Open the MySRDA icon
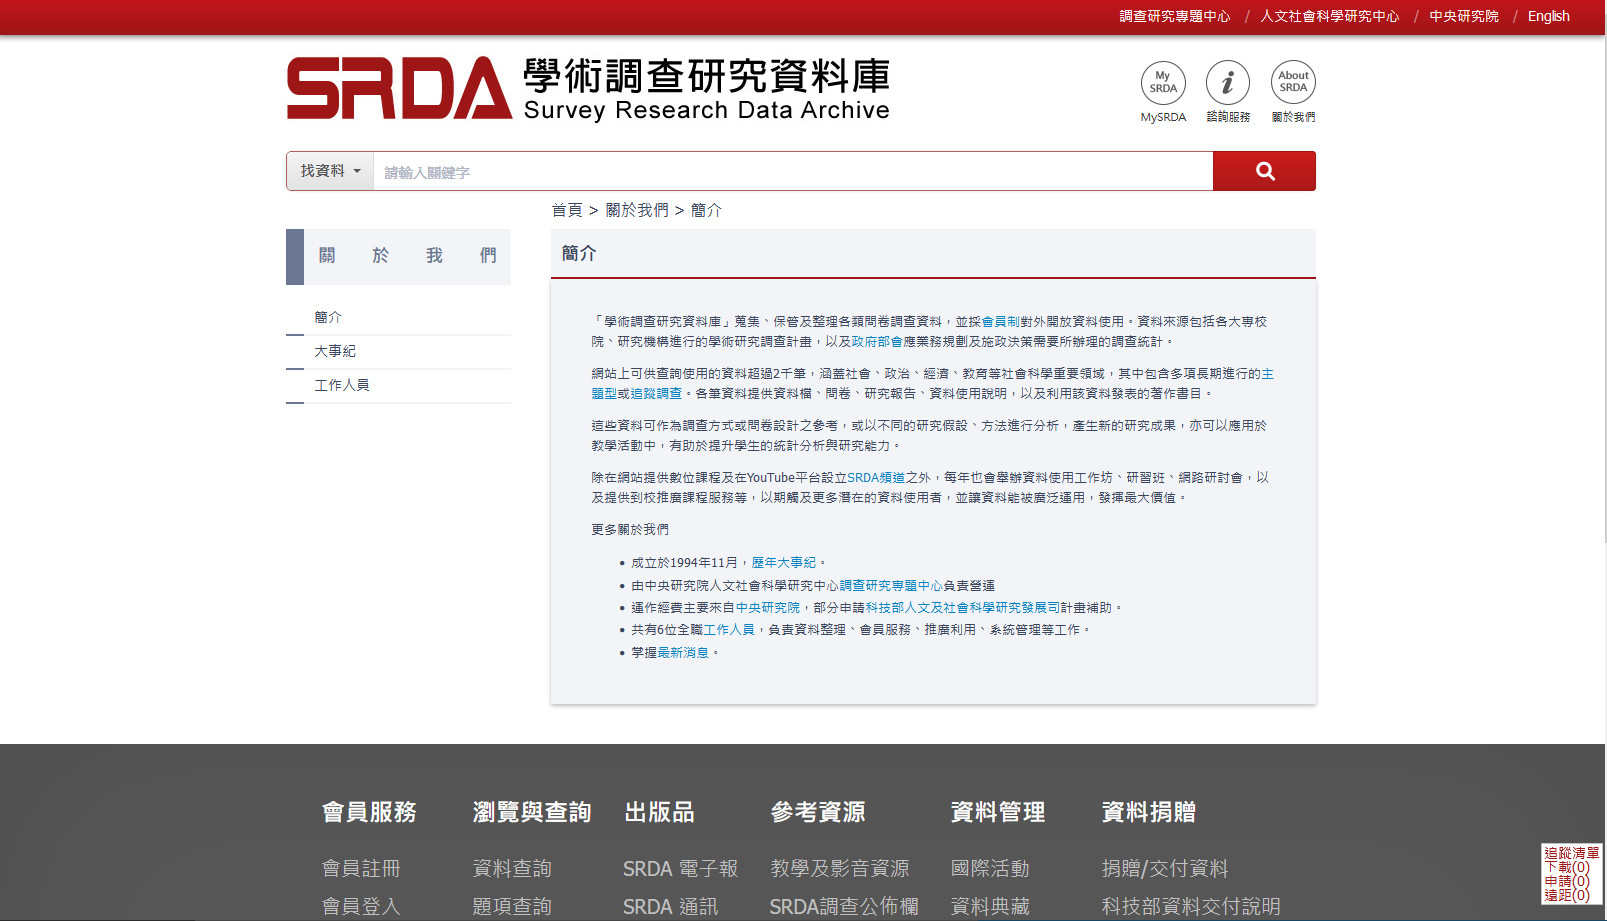Viewport: 1607px width, 921px height. 1163,91
